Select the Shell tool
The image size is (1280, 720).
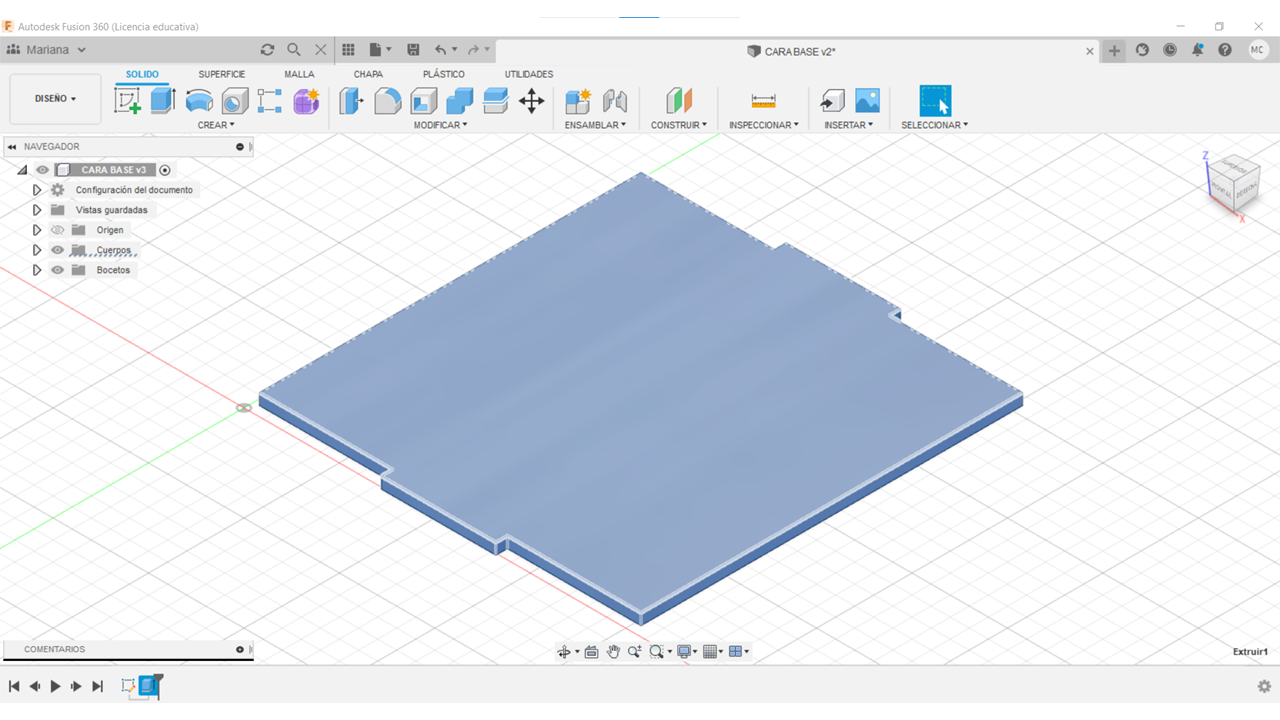pyautogui.click(x=423, y=100)
